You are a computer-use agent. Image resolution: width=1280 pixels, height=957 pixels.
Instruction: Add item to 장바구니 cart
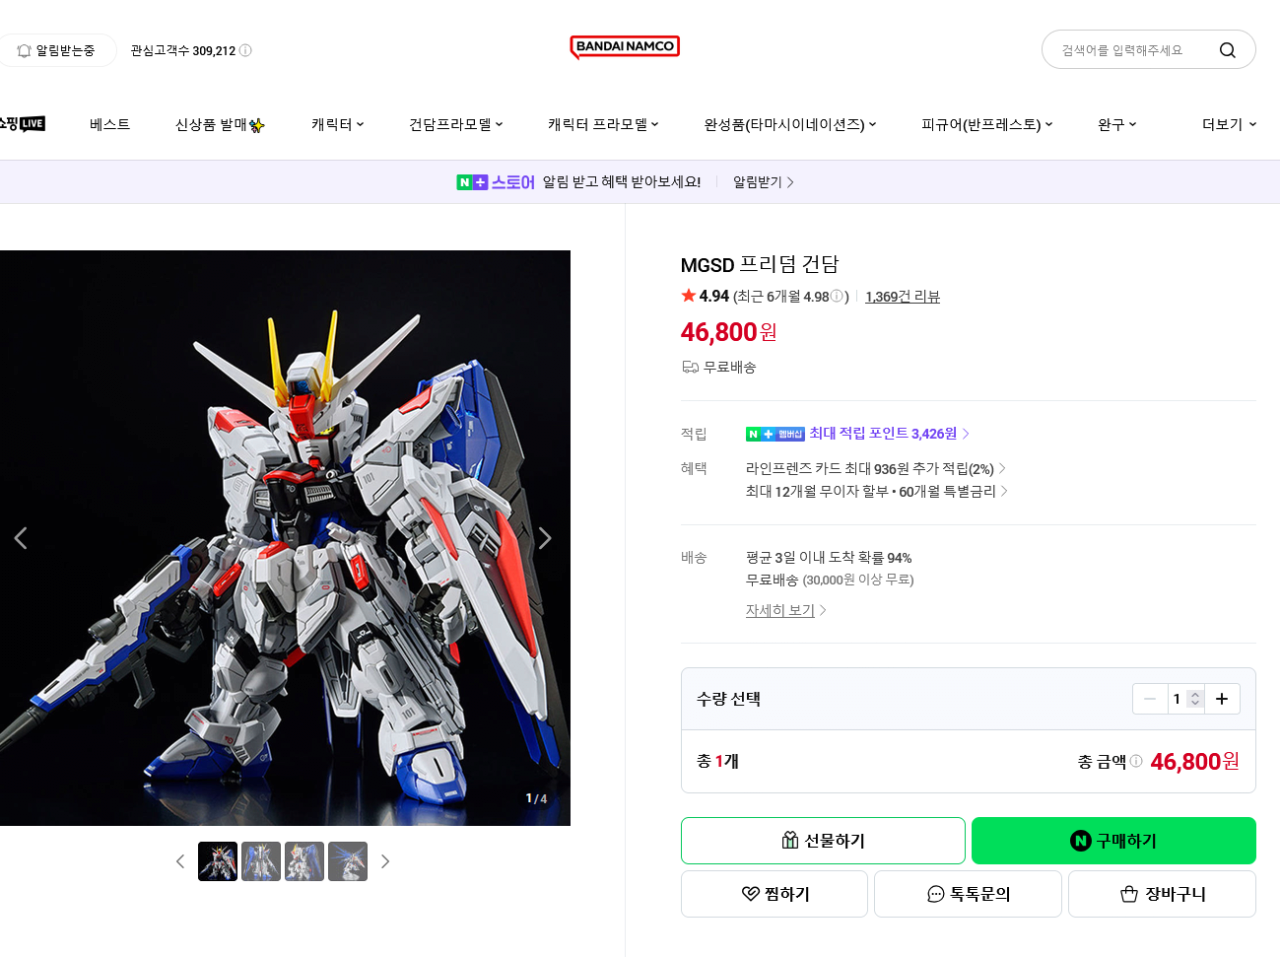click(x=1162, y=894)
